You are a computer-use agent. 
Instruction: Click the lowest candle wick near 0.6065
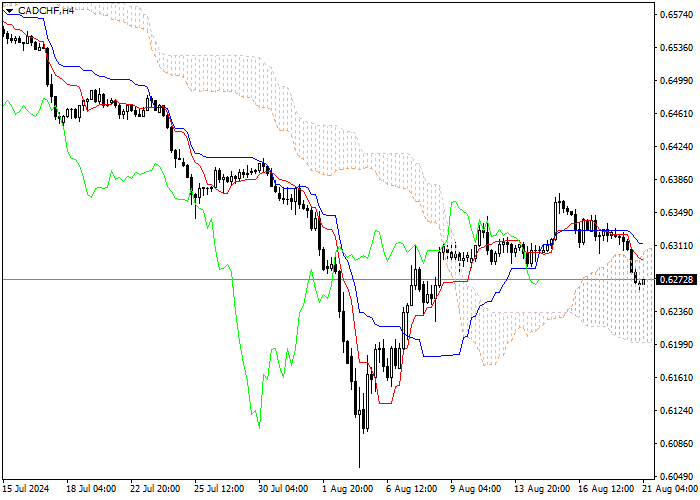(x=359, y=442)
